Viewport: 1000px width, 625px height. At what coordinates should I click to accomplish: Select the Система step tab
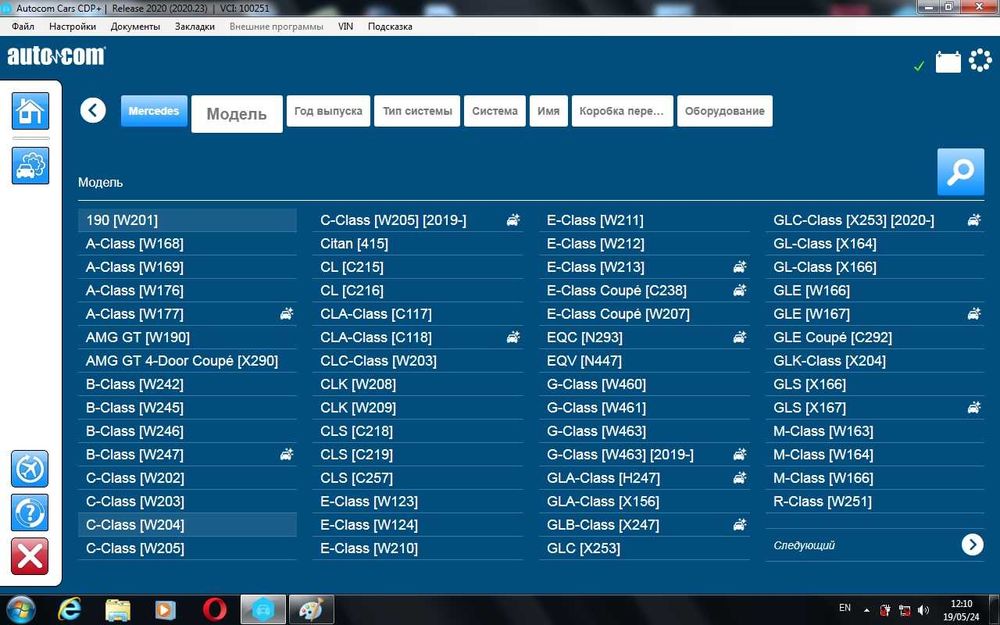(495, 111)
